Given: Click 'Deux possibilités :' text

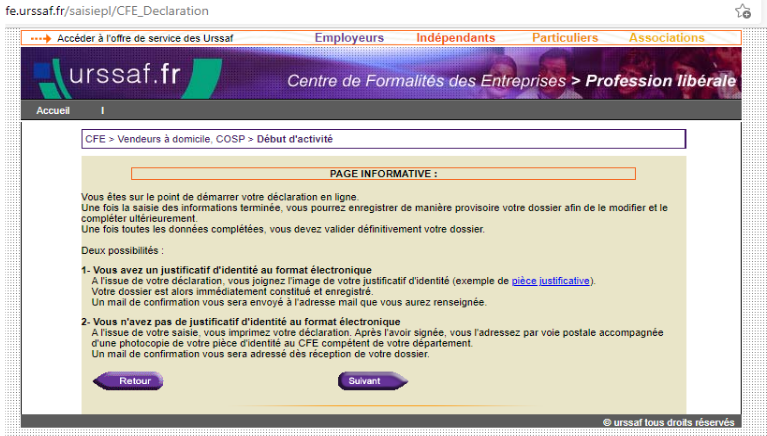Looking at the screenshot, I should [122, 251].
